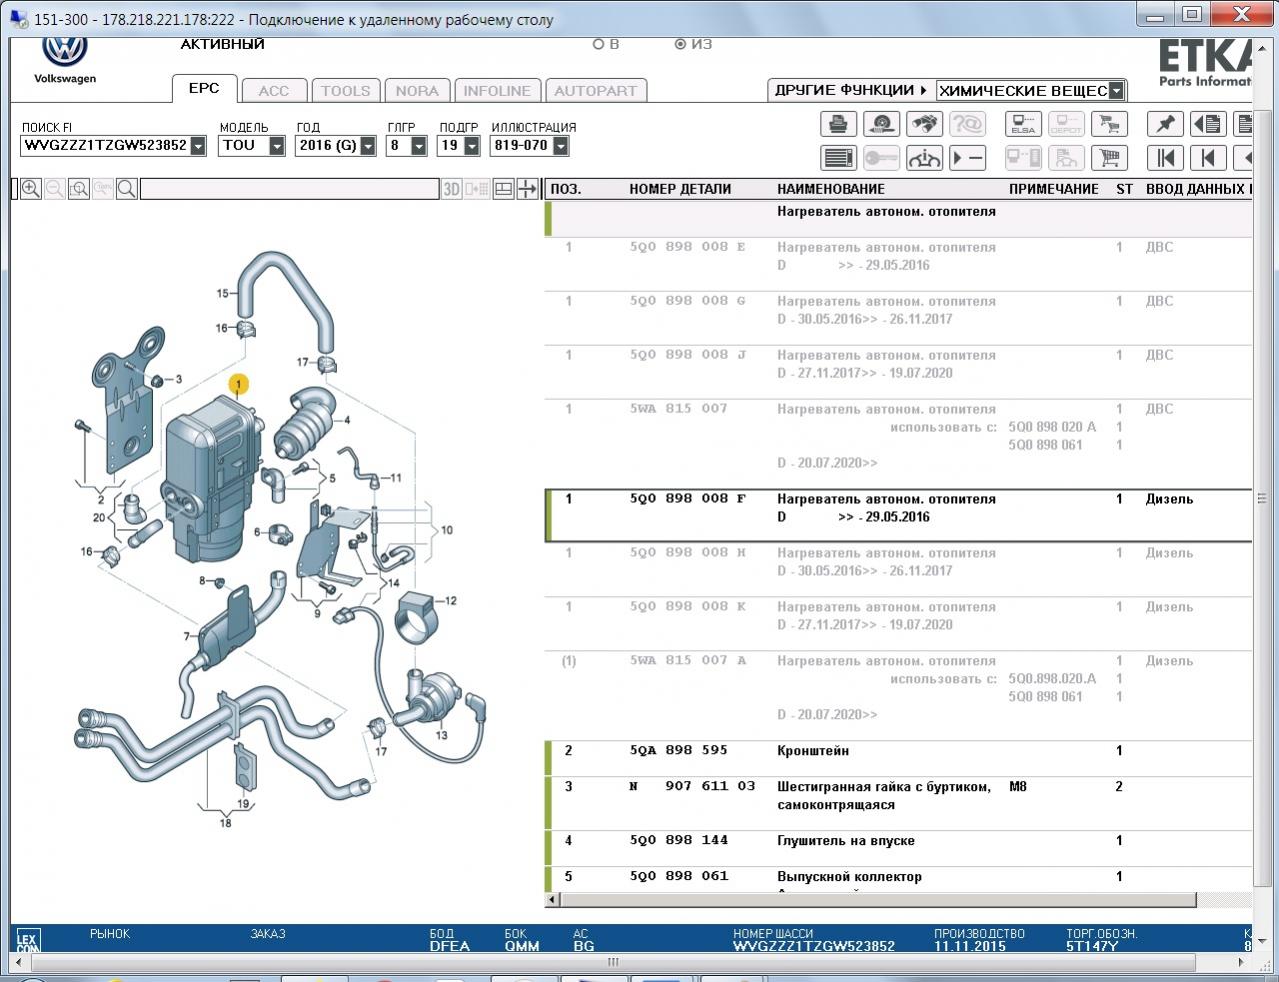This screenshot has width=1279, height=982.
Task: Click part number 5Q0 898 008 H
Action: click(x=688, y=553)
